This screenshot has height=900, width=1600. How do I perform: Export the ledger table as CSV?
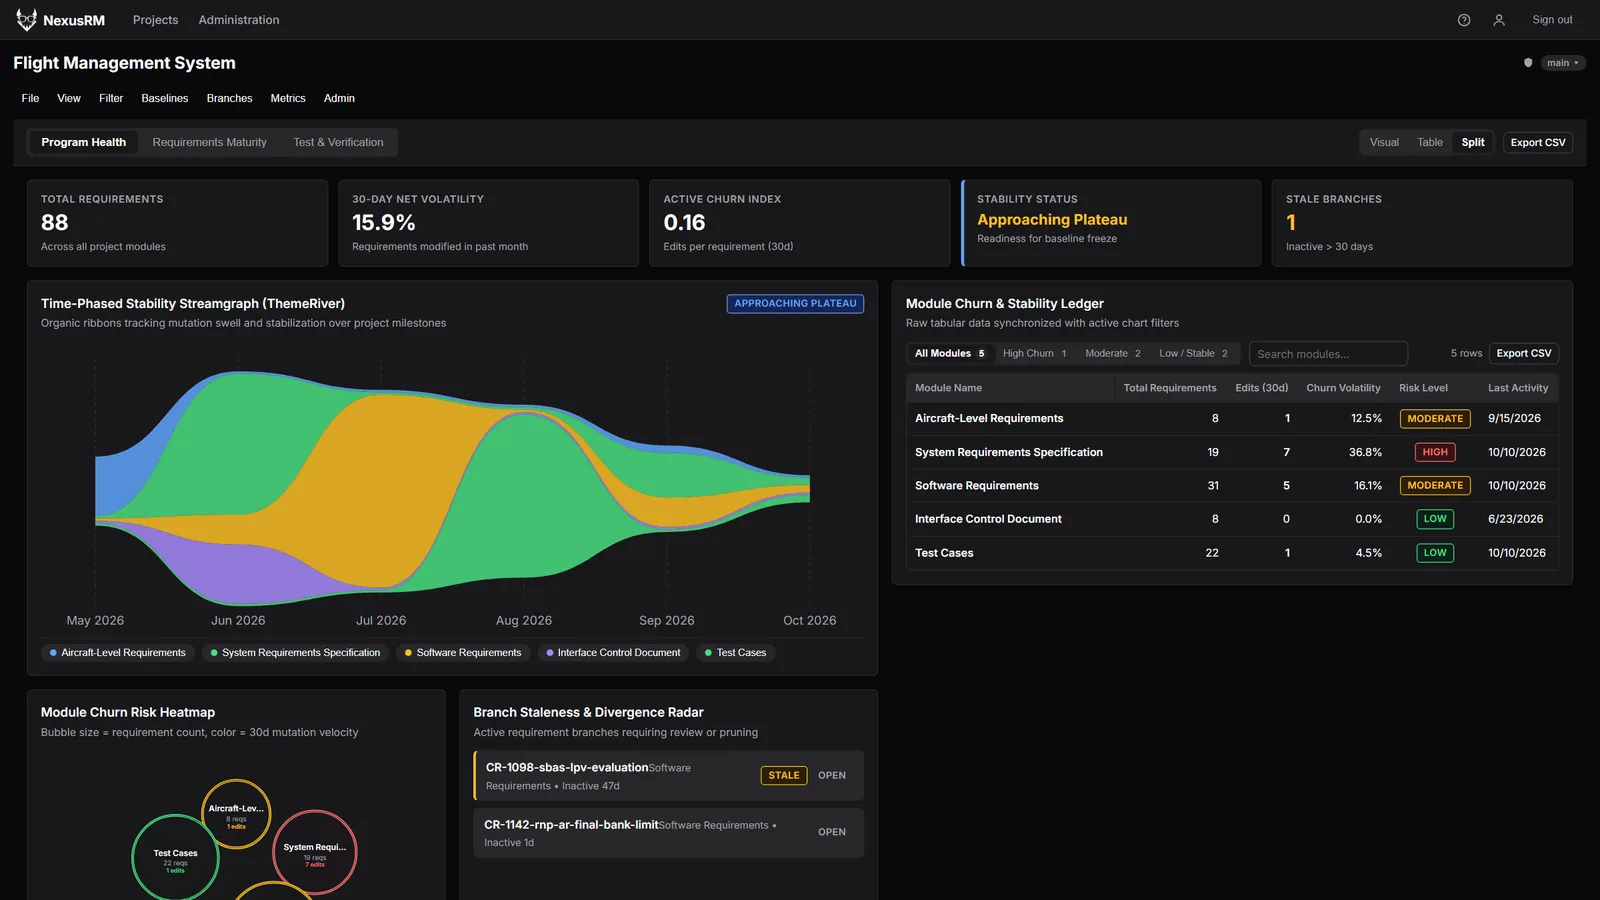pyautogui.click(x=1524, y=353)
